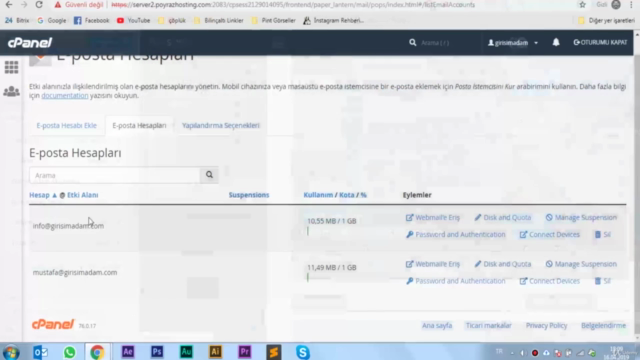Click Connect Devices for info account
This screenshot has height=360, width=640.
(549, 235)
